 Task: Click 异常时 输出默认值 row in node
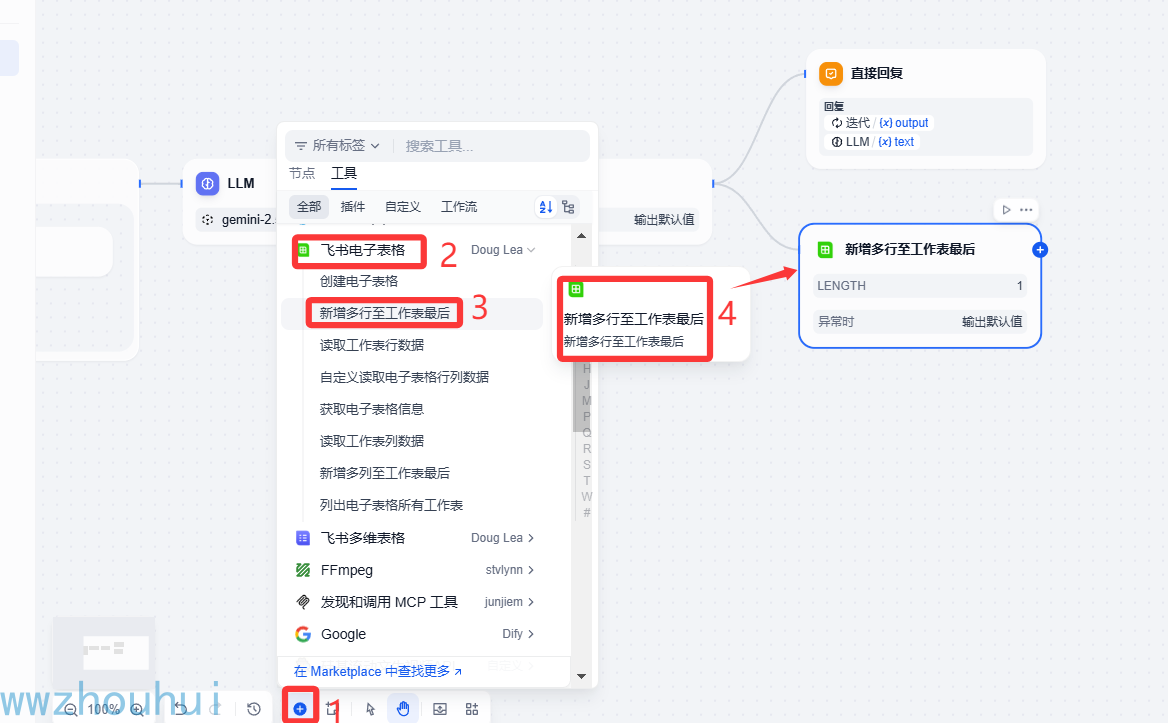921,322
